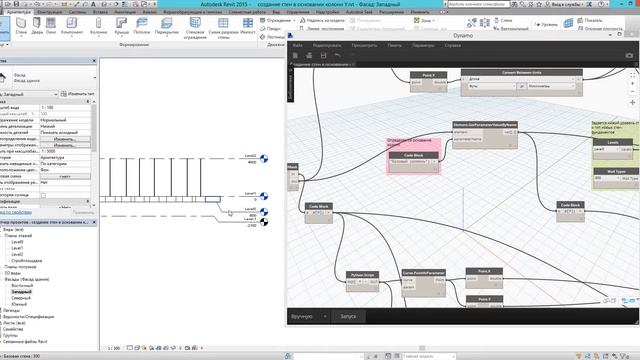This screenshot has height=360, width=640.
Task: Open the Levels node dropdown
Action: [607, 149]
